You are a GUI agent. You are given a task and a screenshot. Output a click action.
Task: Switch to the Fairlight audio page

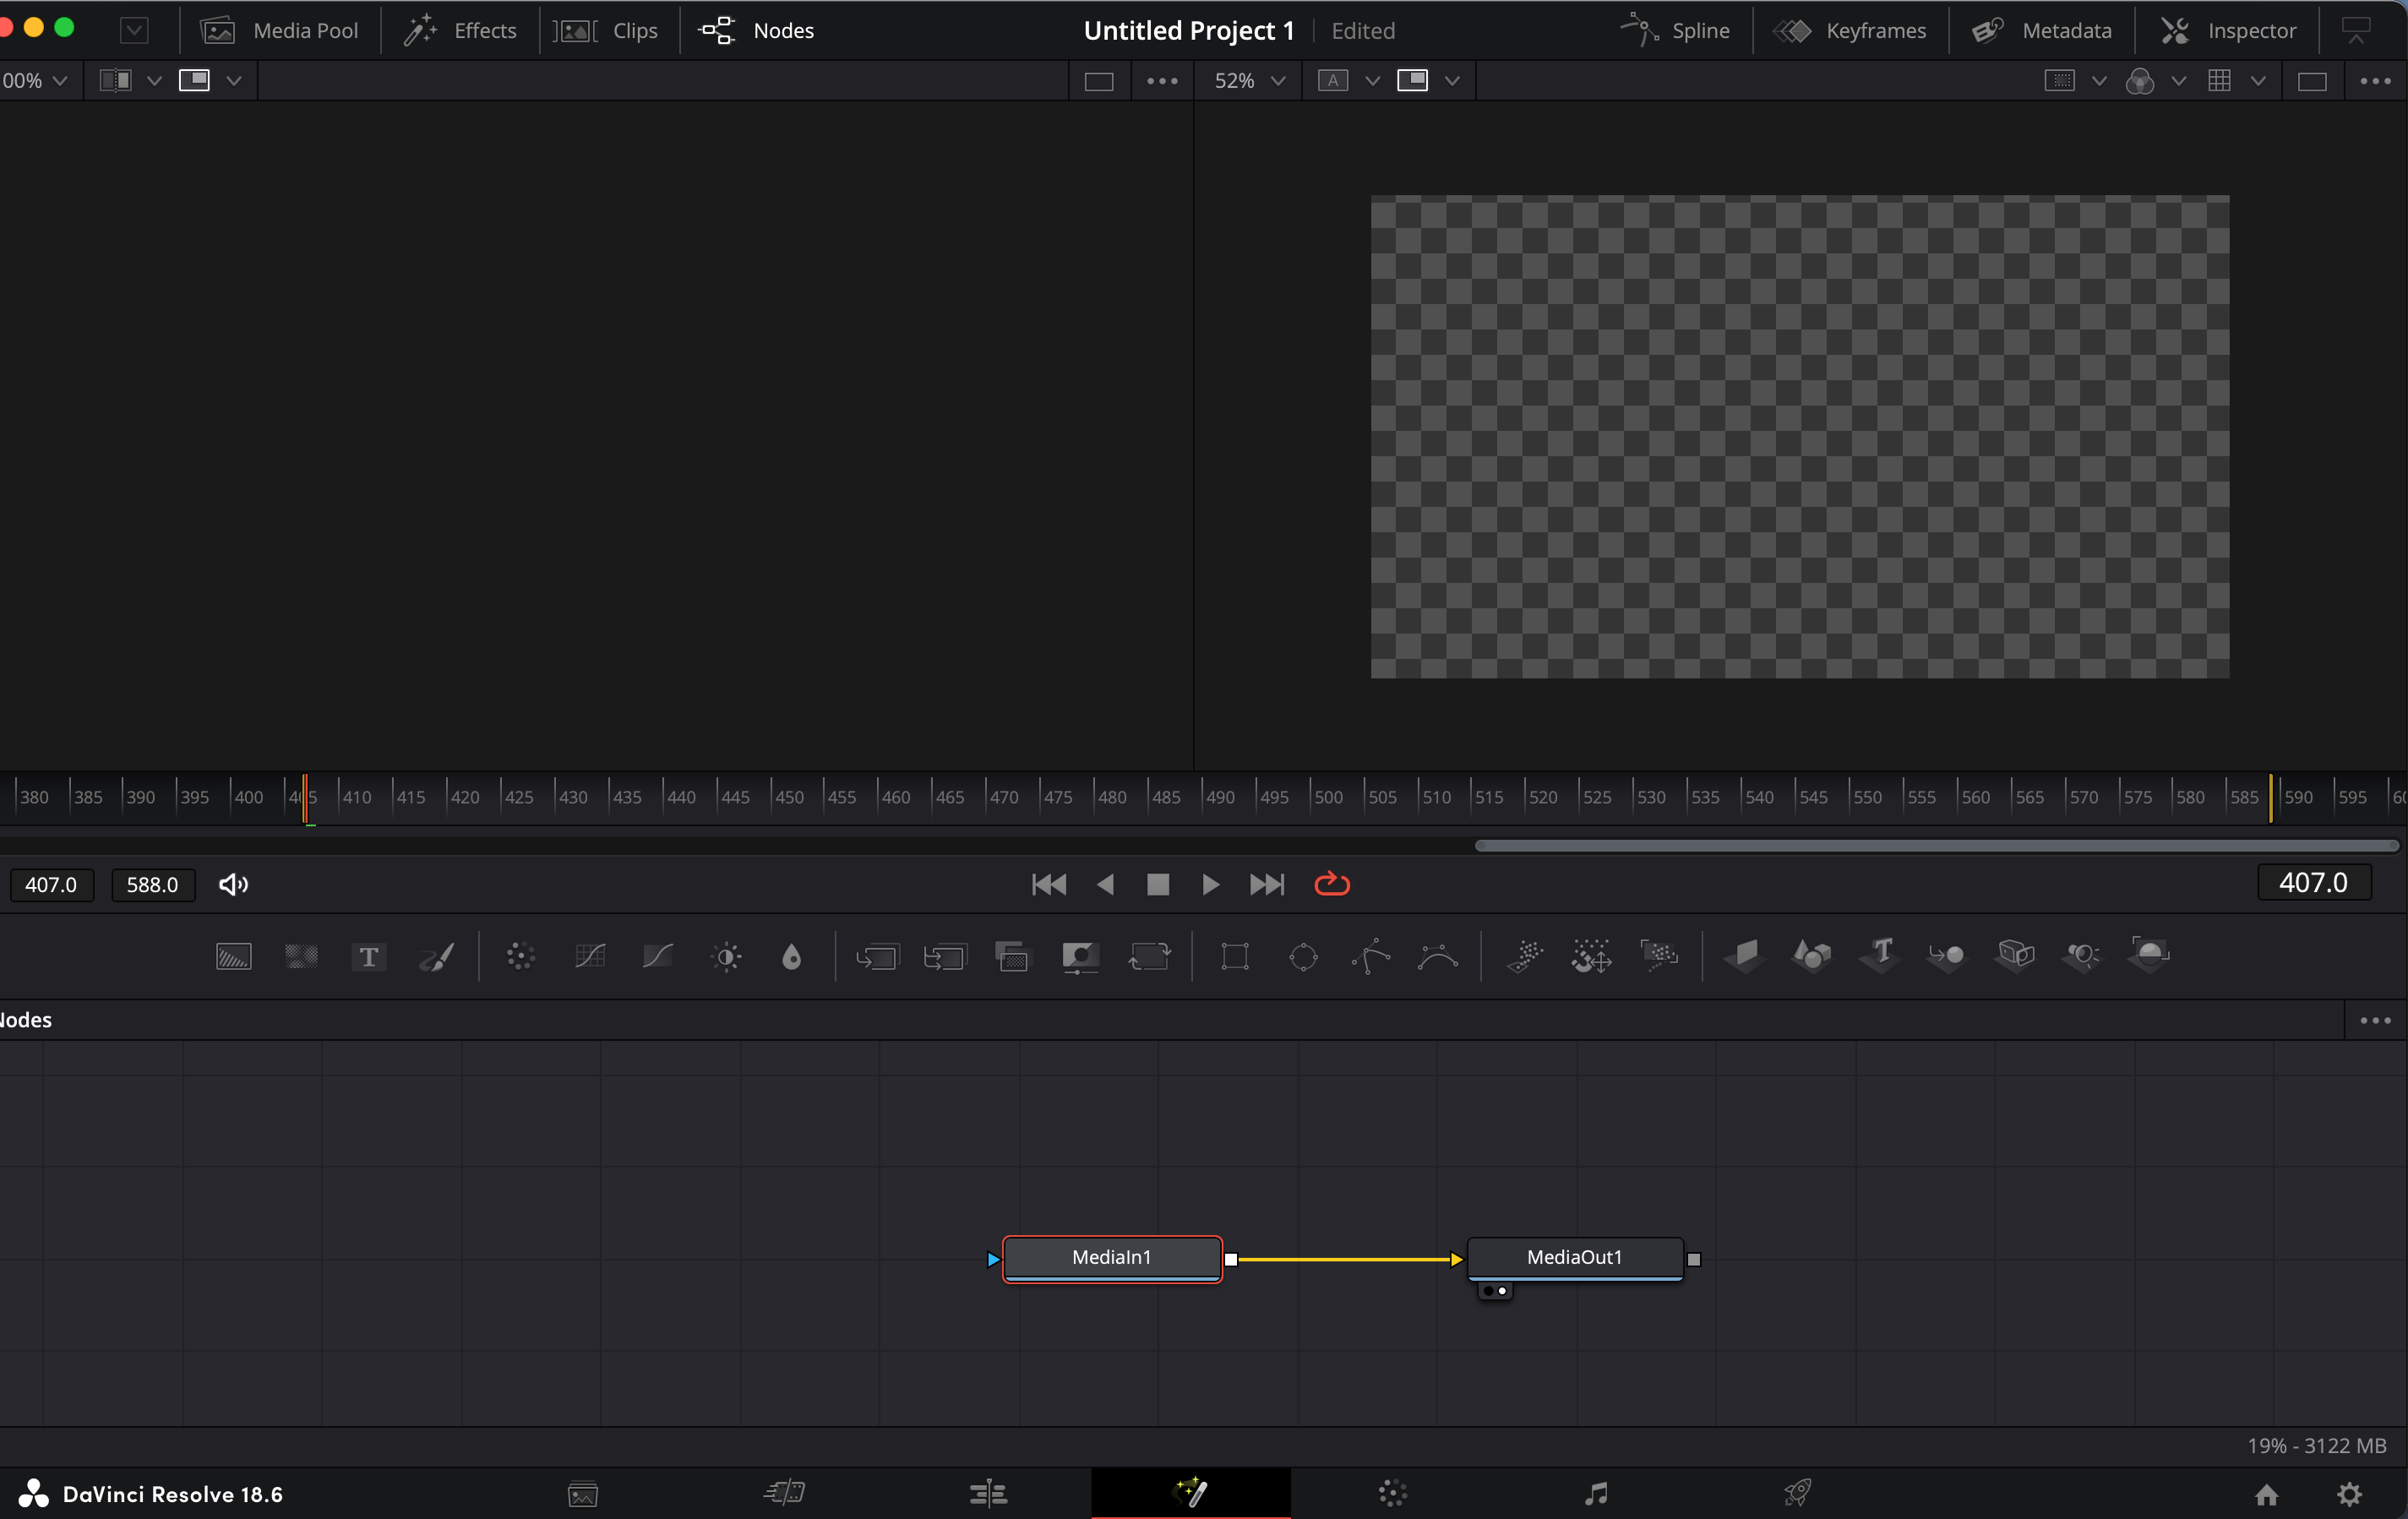coord(1596,1494)
